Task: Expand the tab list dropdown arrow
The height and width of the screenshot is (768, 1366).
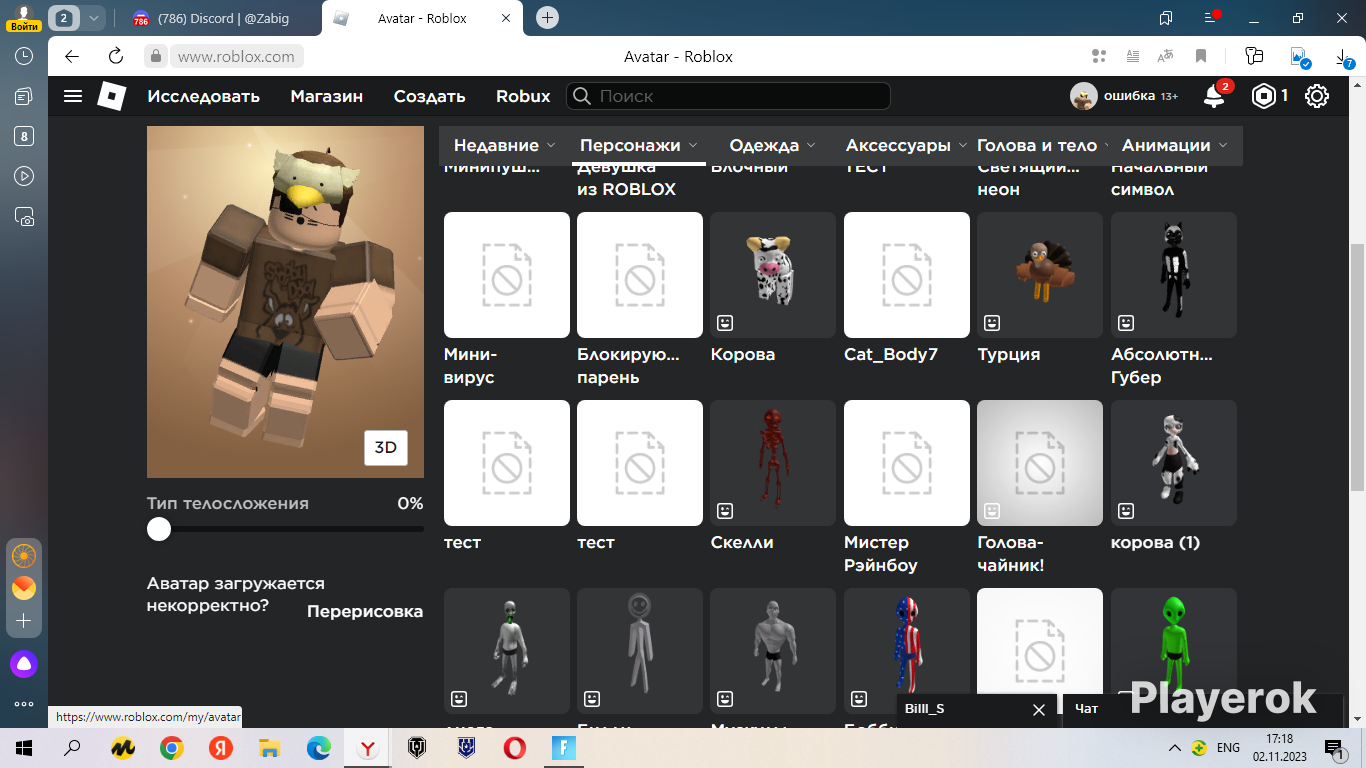Action: pos(93,18)
